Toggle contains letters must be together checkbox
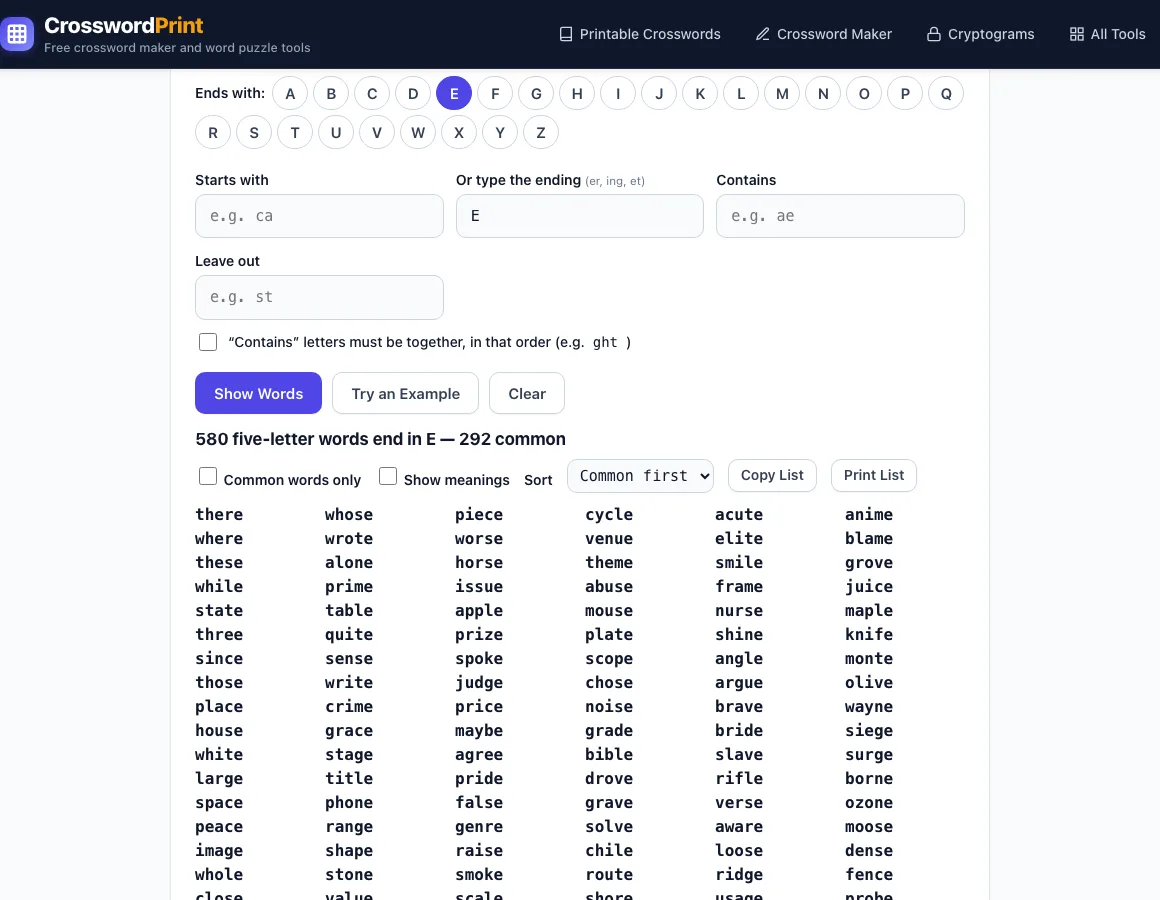1160x900 pixels. coord(208,342)
